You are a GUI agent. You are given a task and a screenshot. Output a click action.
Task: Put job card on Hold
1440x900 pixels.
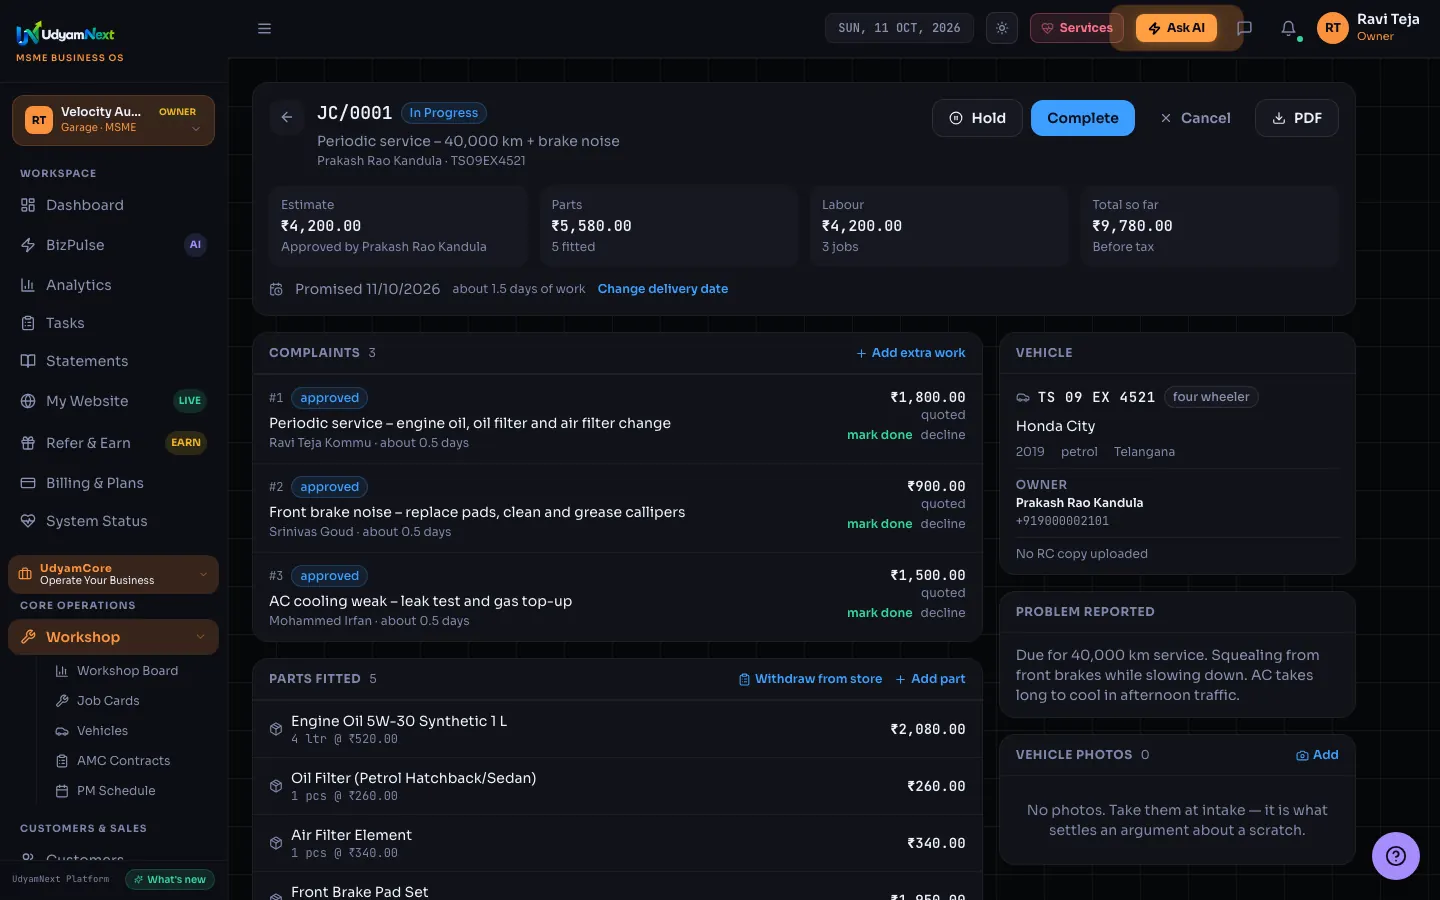pyautogui.click(x=977, y=118)
